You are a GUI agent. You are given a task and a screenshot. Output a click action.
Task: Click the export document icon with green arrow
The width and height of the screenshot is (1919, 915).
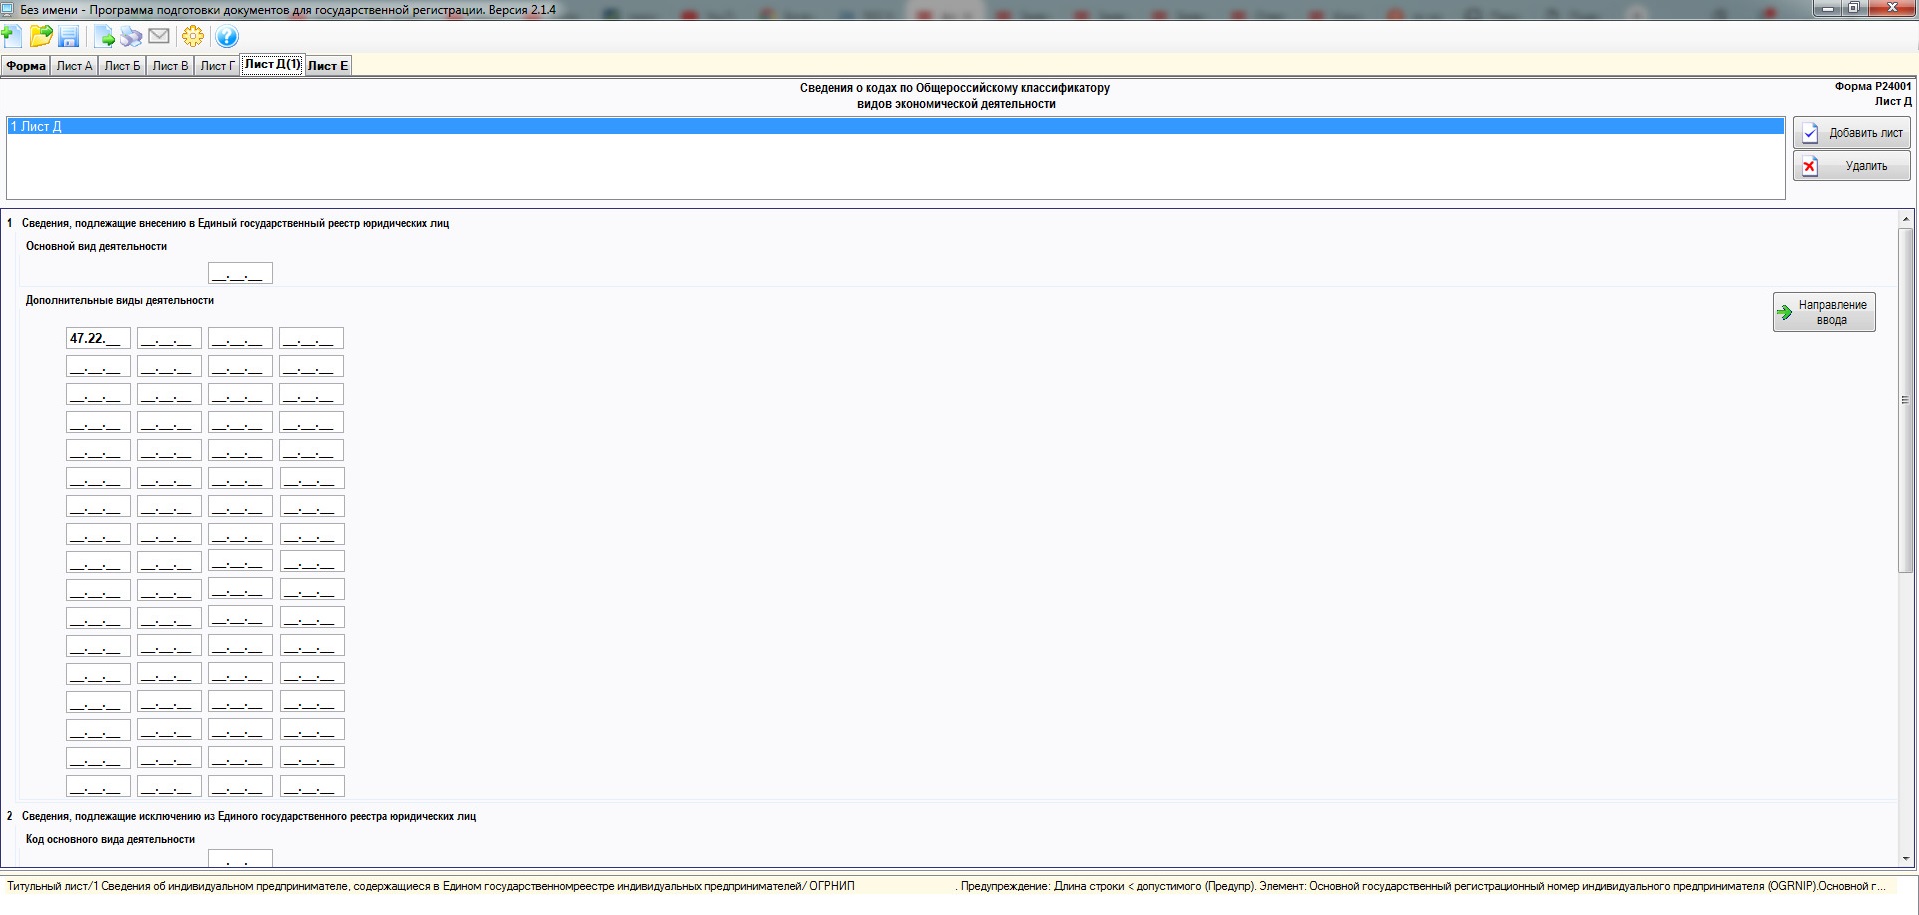105,37
